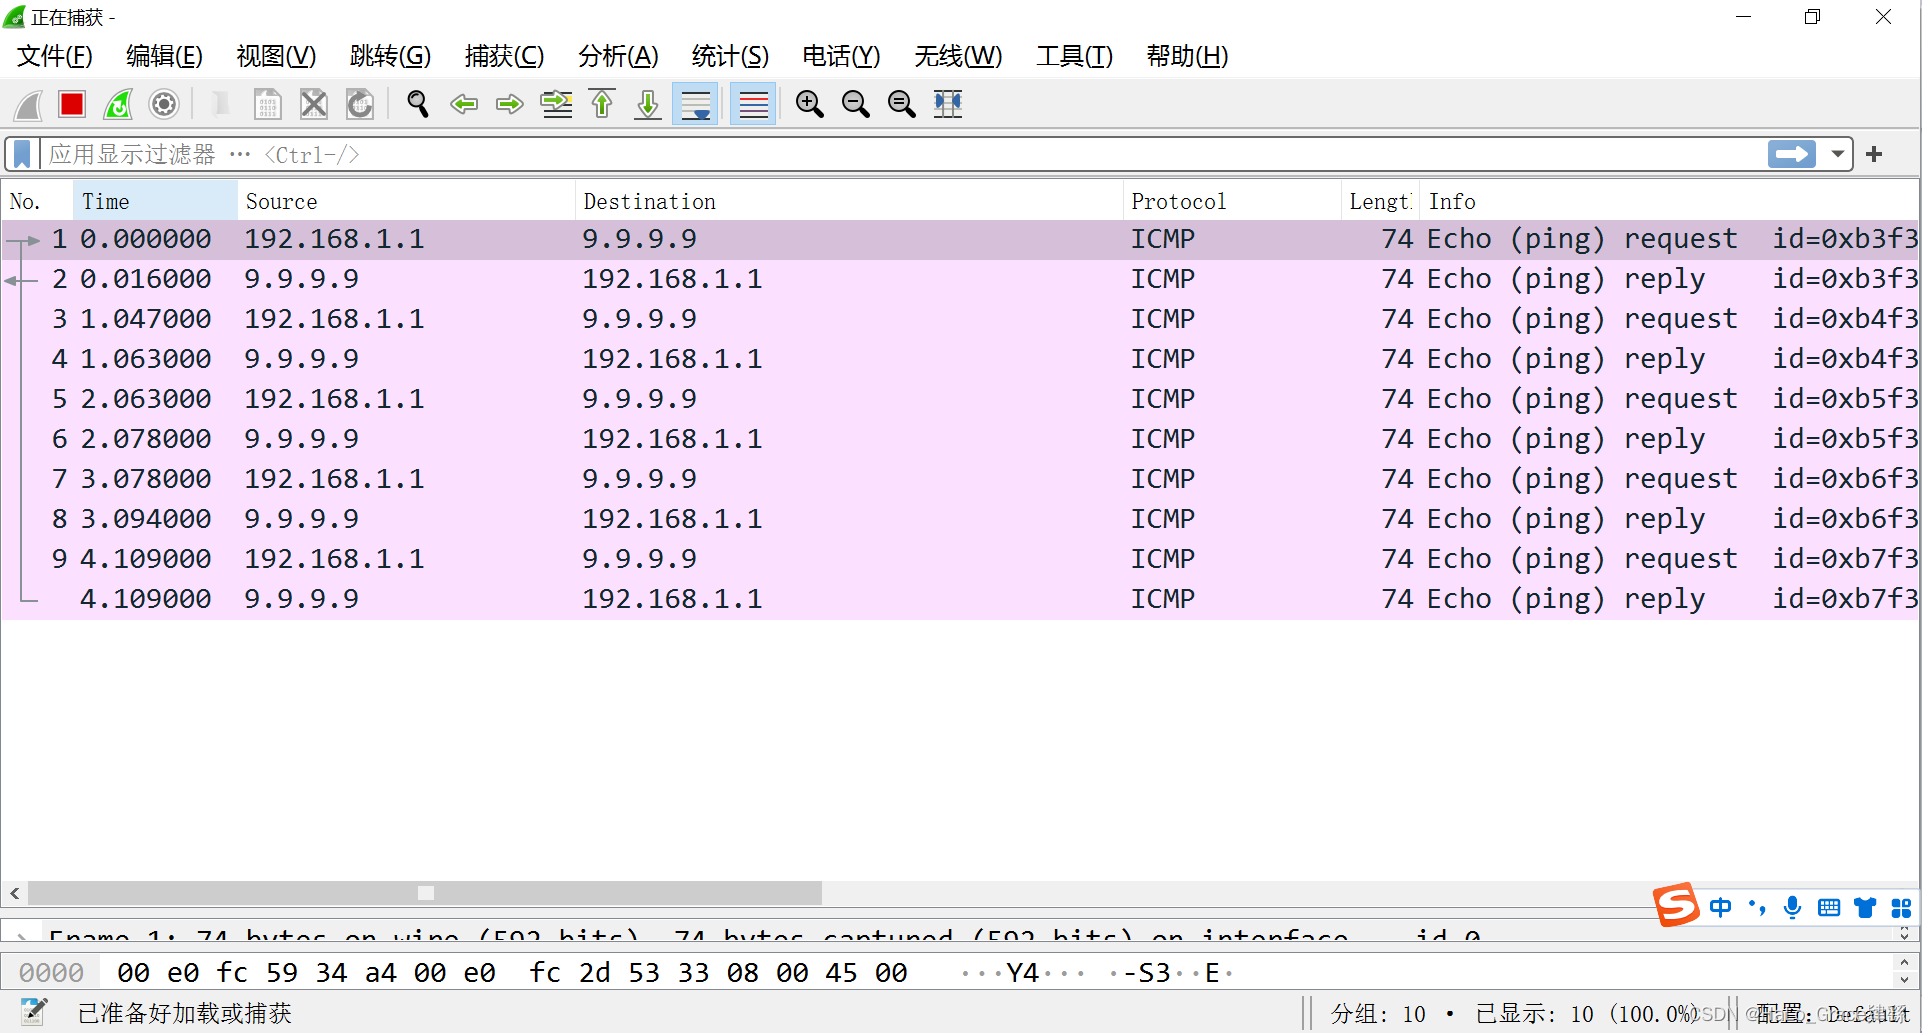This screenshot has width=1922, height=1033.
Task: Click the horizontal scrollbar thumb of packet list
Action: coord(425,893)
